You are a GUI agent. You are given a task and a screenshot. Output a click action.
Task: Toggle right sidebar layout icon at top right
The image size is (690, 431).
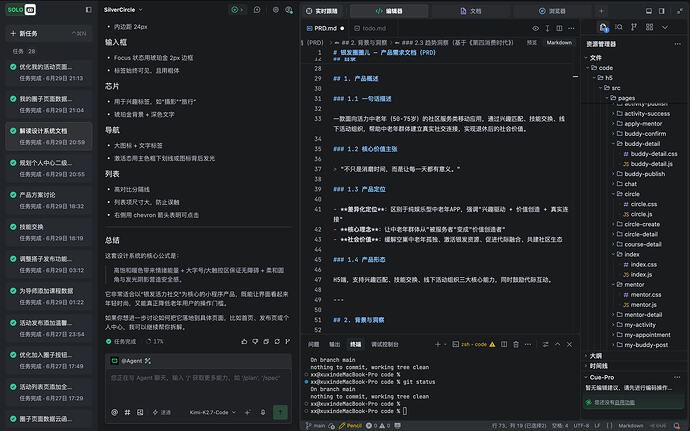coord(661,11)
